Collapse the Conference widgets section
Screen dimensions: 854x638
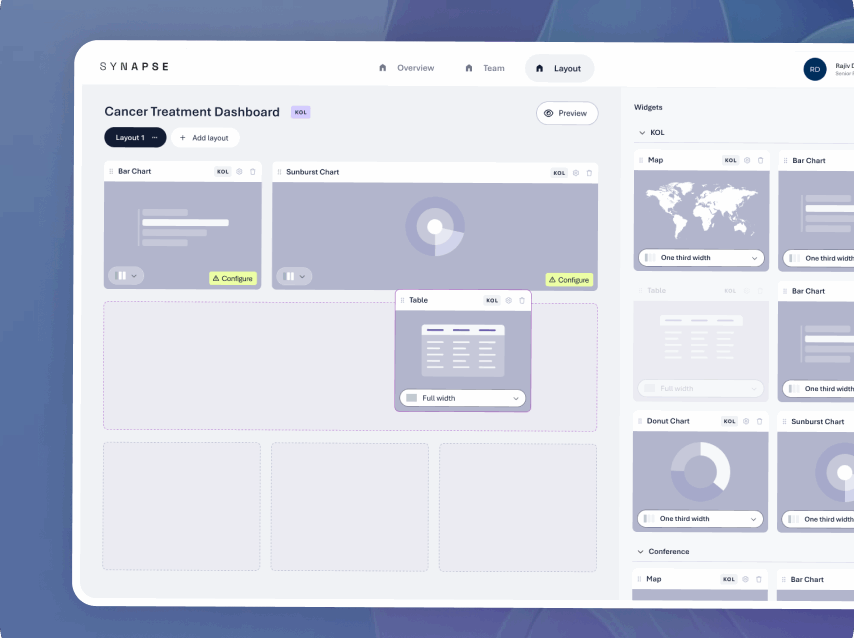coord(642,552)
